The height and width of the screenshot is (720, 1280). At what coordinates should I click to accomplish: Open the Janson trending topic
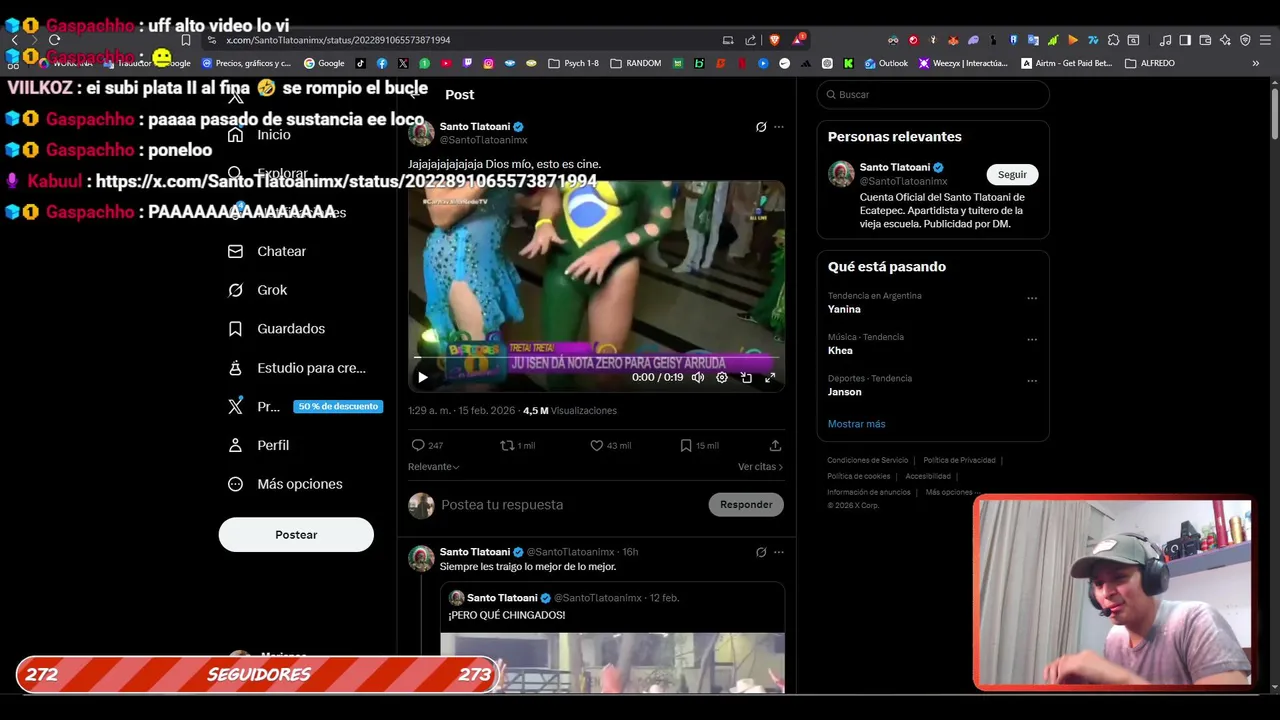click(x=844, y=392)
